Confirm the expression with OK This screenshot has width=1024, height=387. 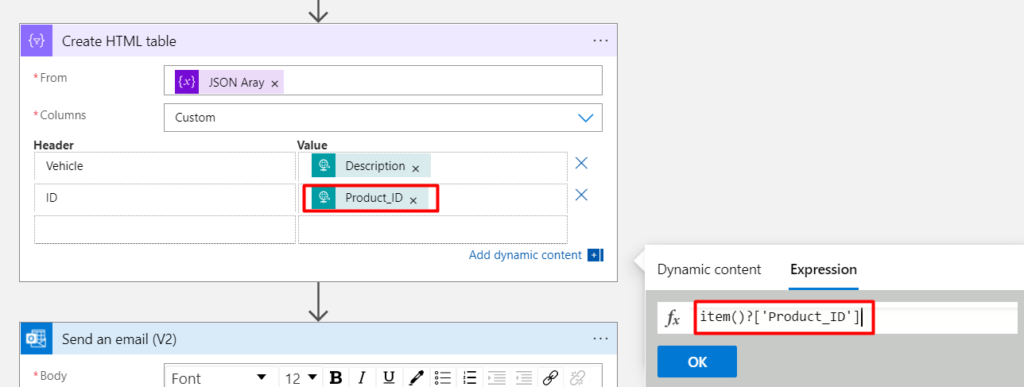tap(697, 362)
